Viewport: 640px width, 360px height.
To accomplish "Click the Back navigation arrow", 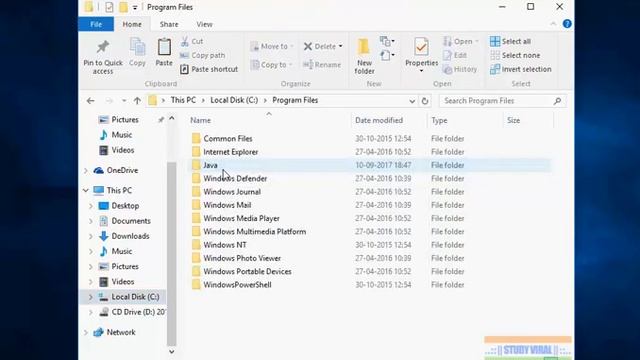I will [x=91, y=100].
